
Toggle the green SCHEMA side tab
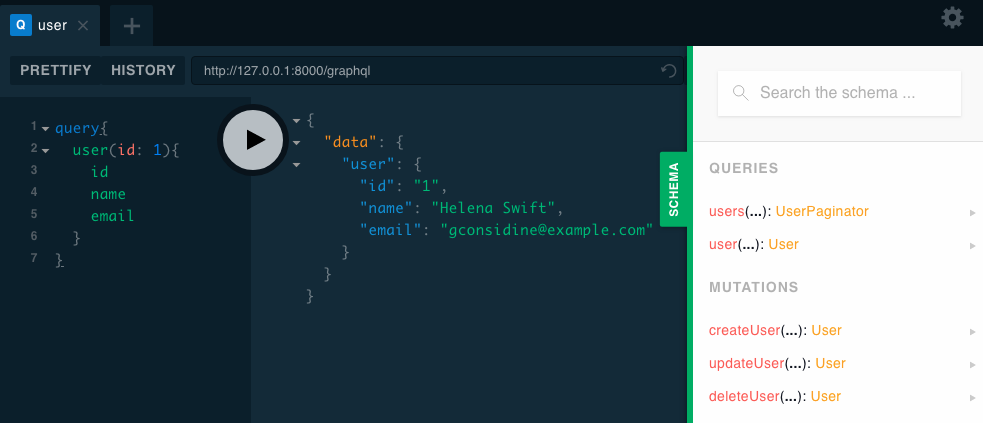coord(674,189)
